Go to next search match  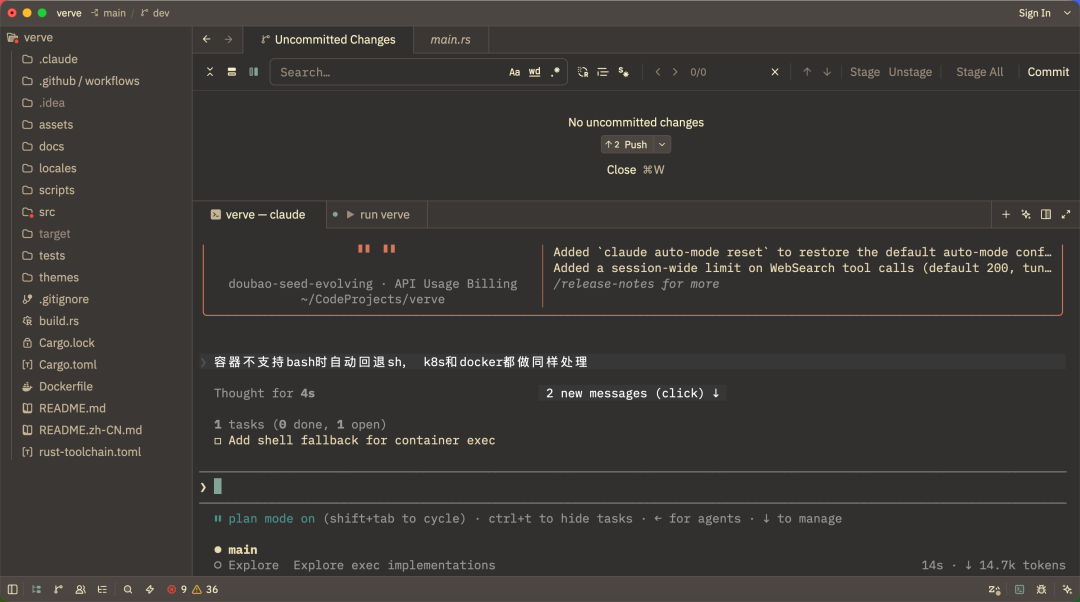(x=675, y=72)
